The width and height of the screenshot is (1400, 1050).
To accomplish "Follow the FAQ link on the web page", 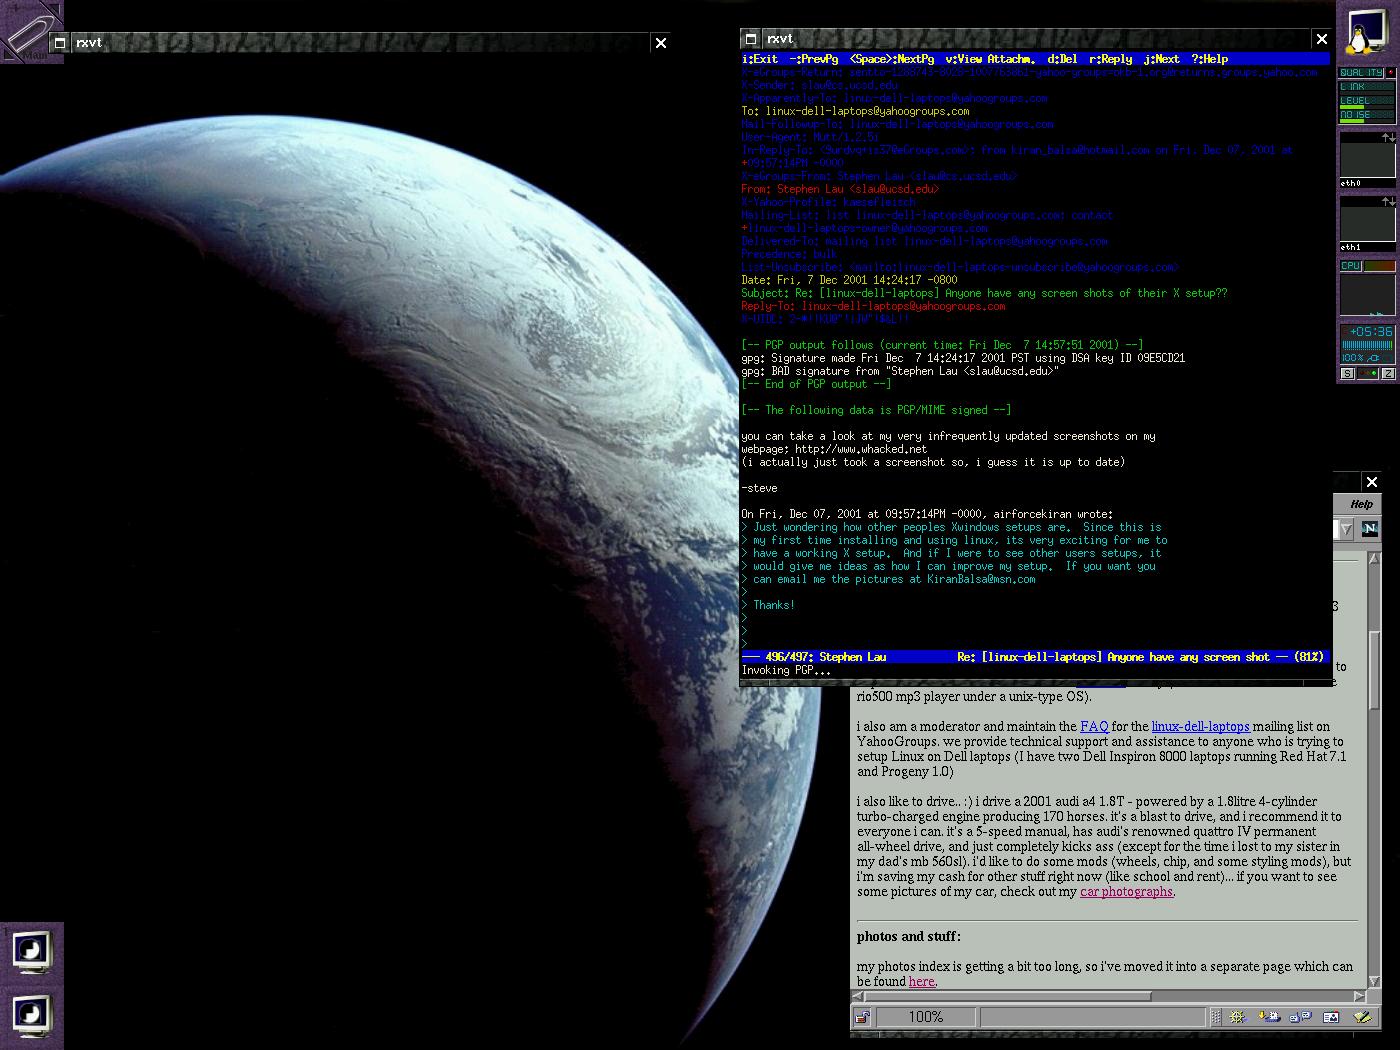I will pyautogui.click(x=1094, y=726).
